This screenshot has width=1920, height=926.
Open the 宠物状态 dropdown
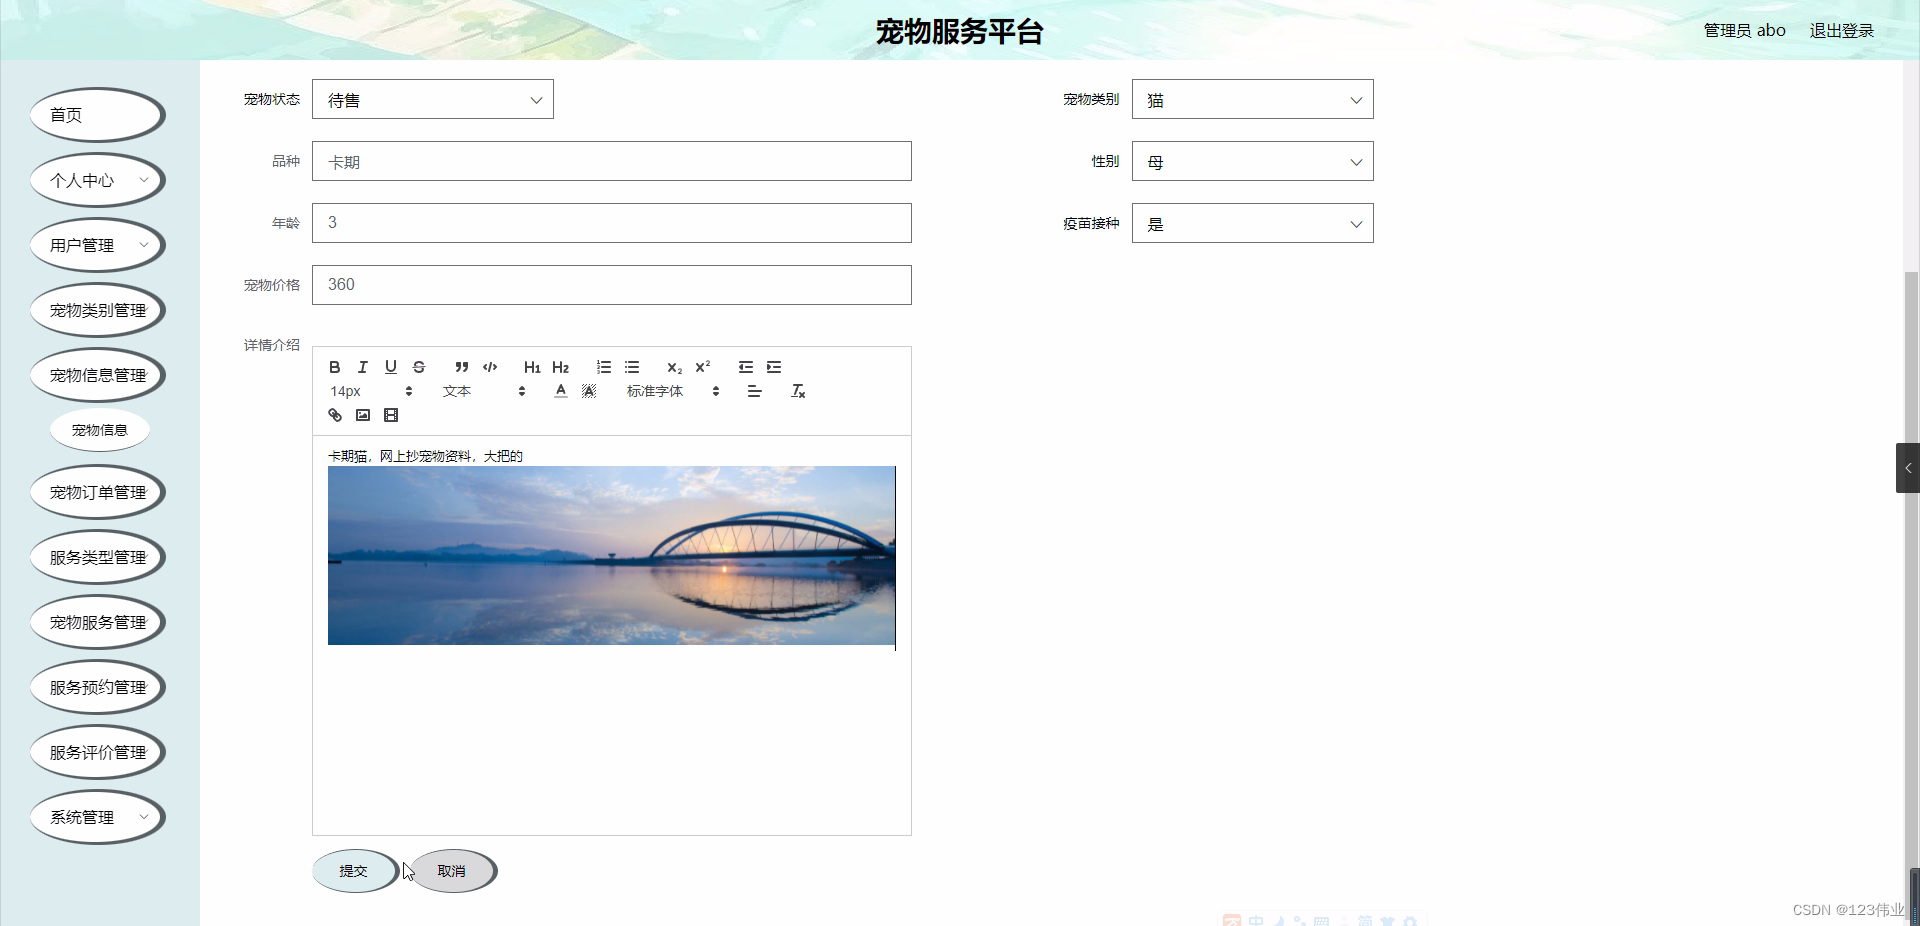click(433, 99)
